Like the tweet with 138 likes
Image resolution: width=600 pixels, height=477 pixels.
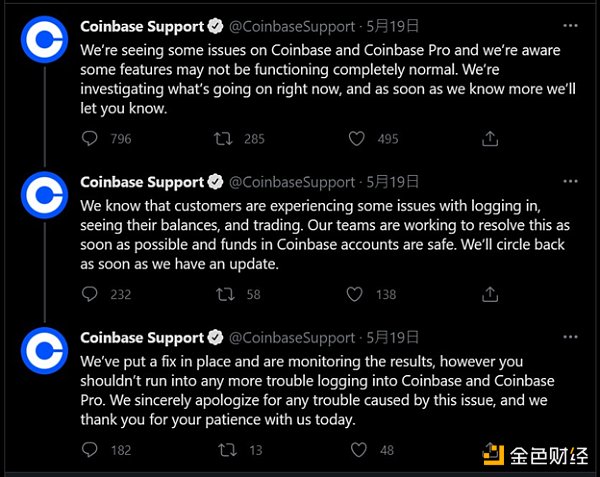(355, 294)
